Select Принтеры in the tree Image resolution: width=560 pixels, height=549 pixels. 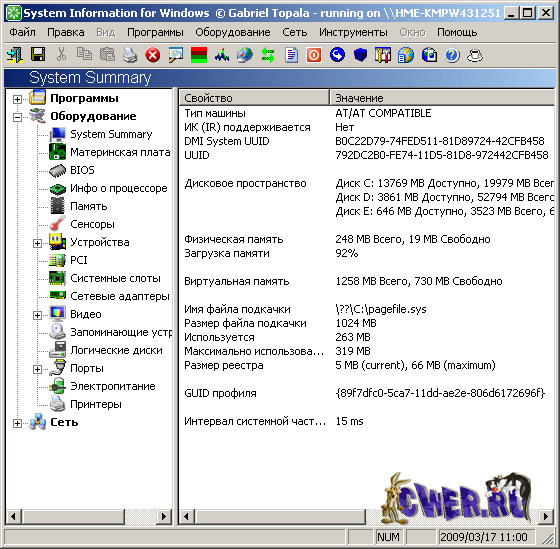tap(96, 404)
